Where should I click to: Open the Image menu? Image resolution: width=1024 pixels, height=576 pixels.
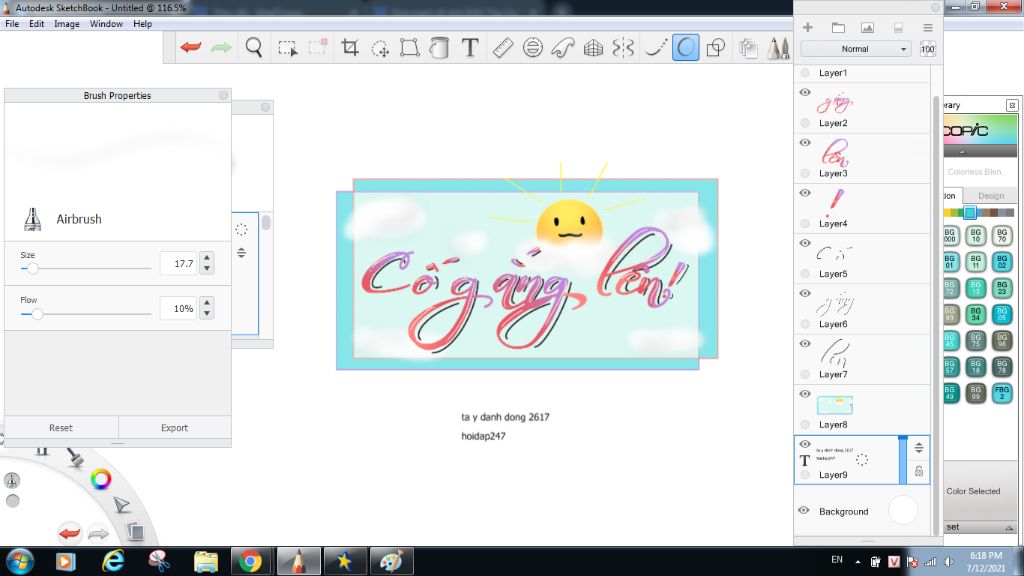(67, 24)
